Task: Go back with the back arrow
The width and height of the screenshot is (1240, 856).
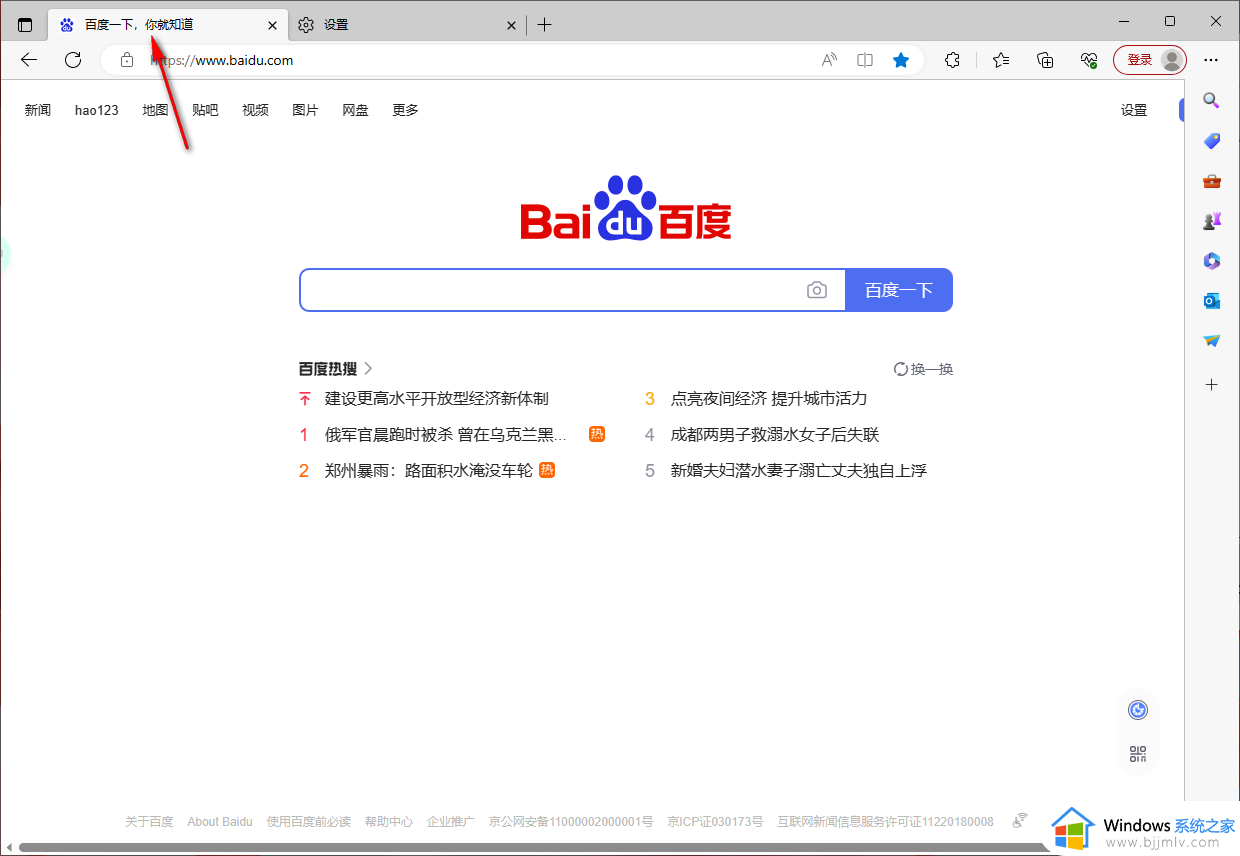Action: (29, 60)
